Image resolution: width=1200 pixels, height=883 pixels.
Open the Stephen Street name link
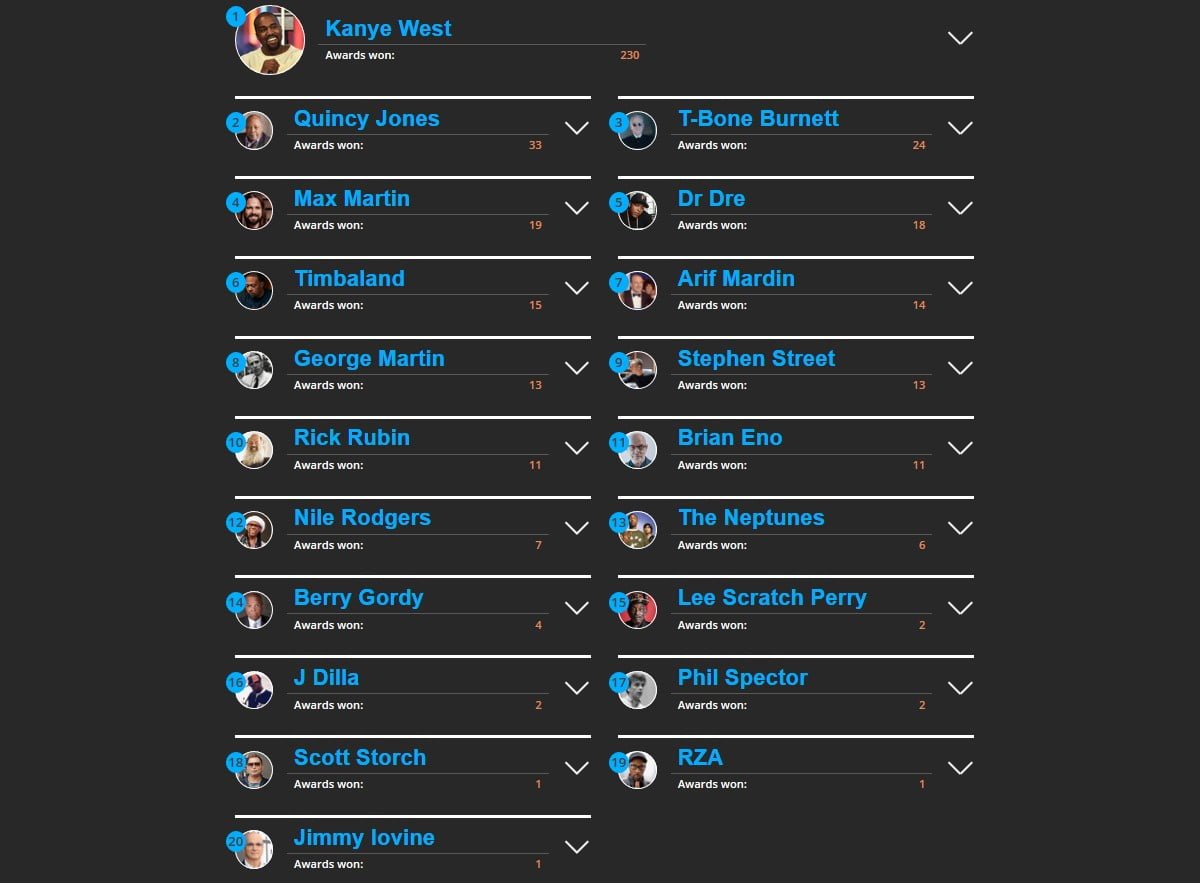coord(756,358)
